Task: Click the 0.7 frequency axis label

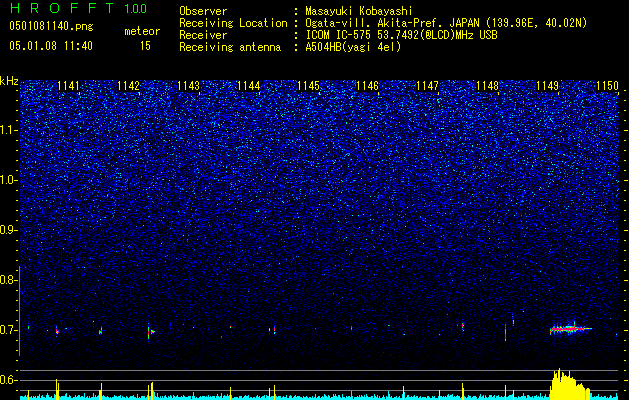Action: [x=9, y=330]
